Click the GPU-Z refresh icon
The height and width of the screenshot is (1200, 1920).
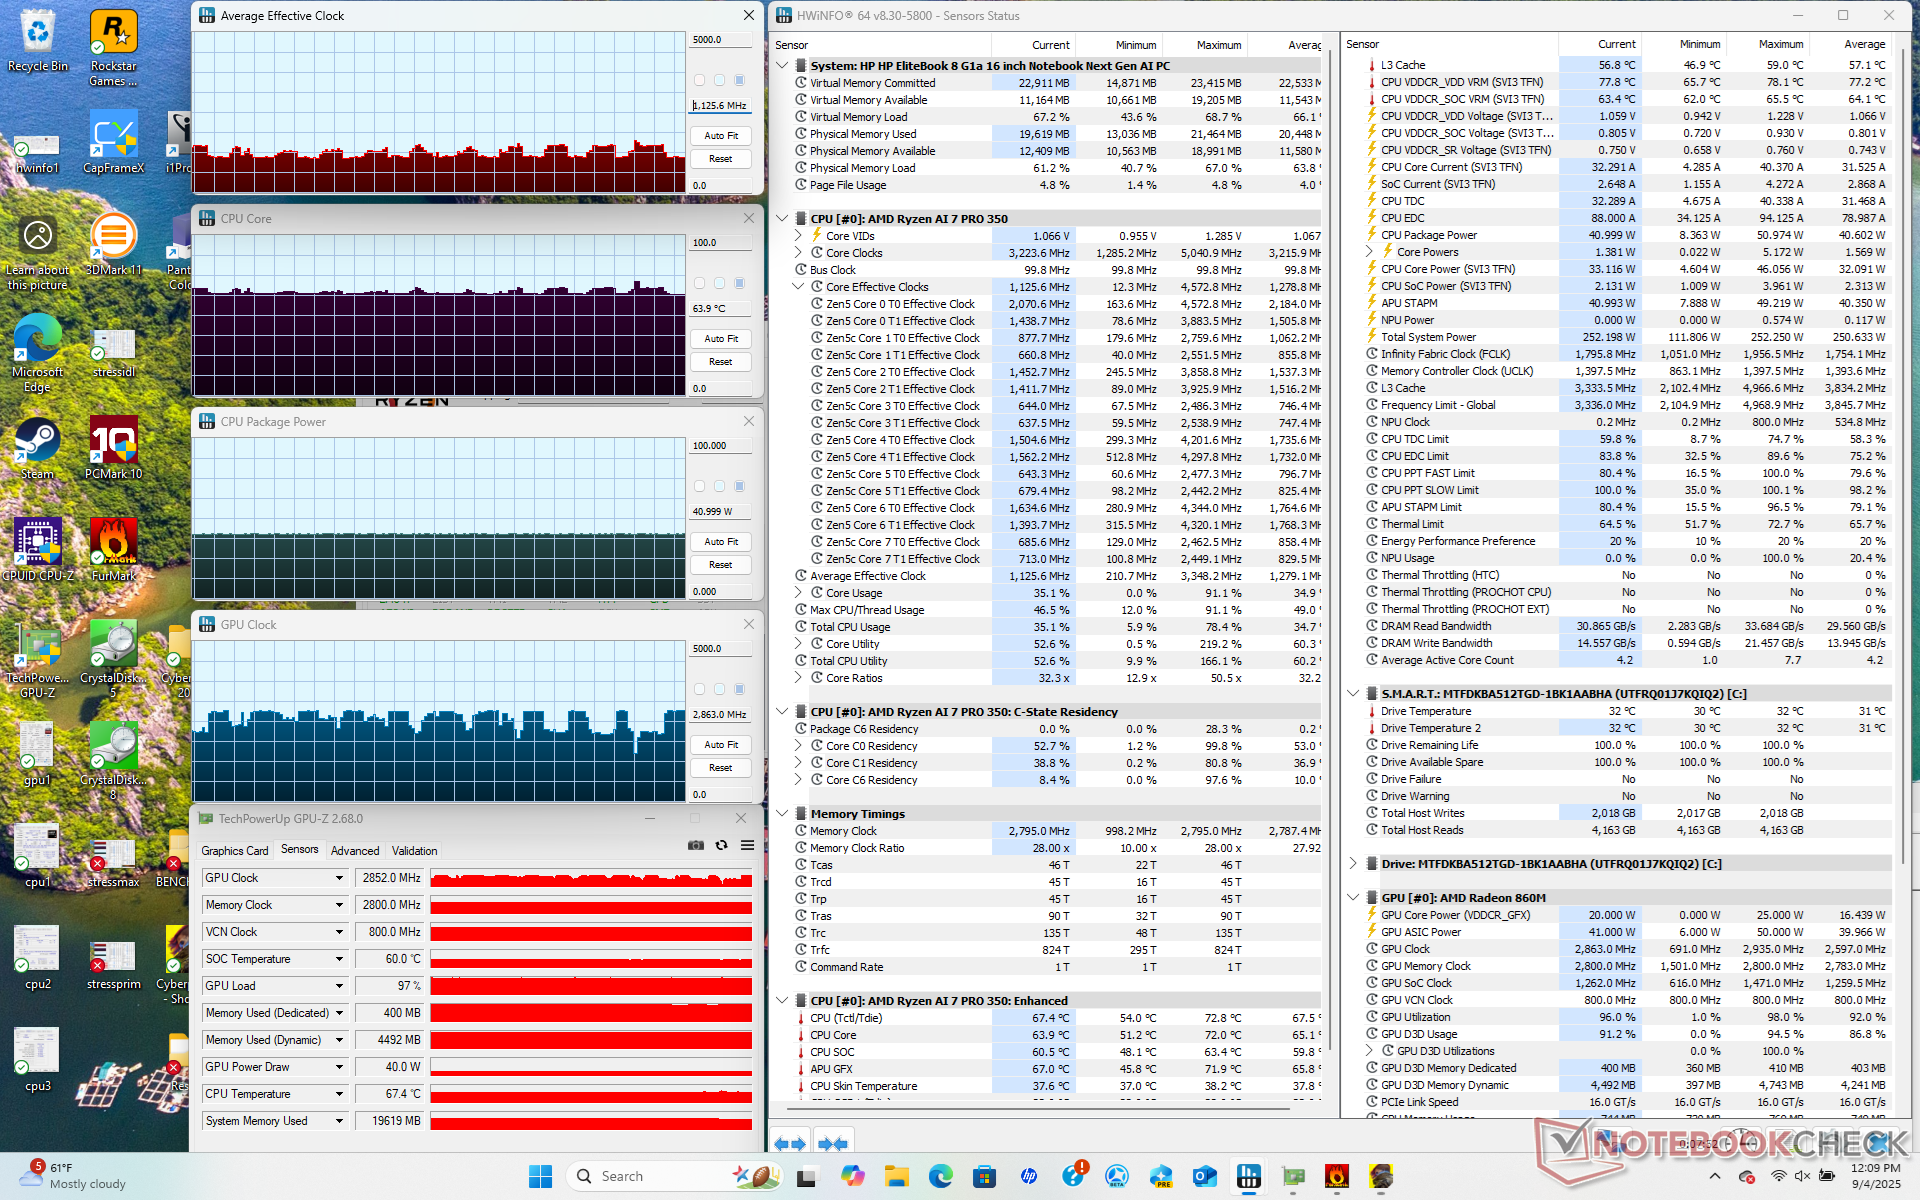(721, 845)
